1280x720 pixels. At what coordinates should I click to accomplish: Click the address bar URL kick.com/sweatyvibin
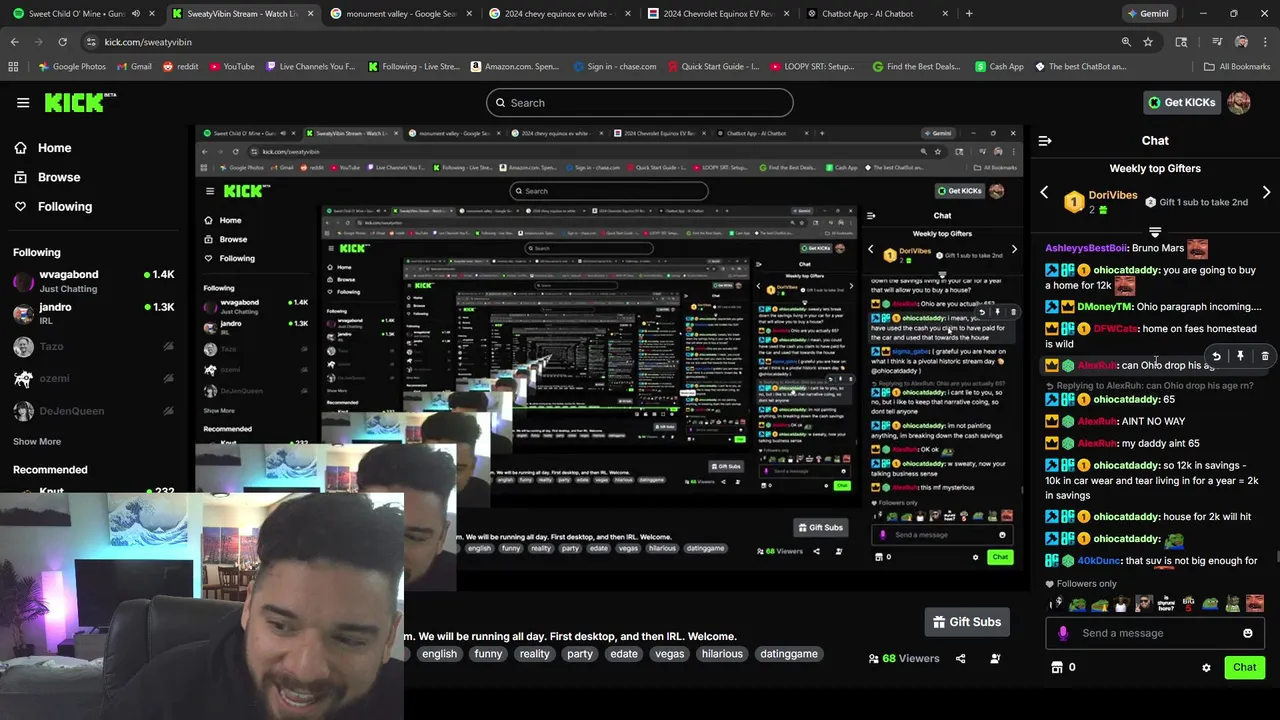point(148,42)
